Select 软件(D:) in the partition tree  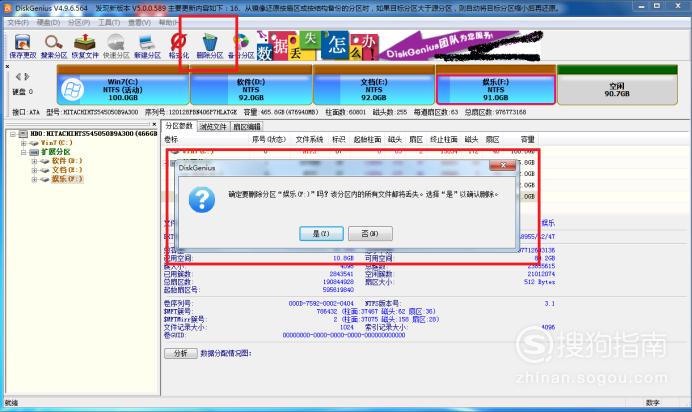pos(67,161)
